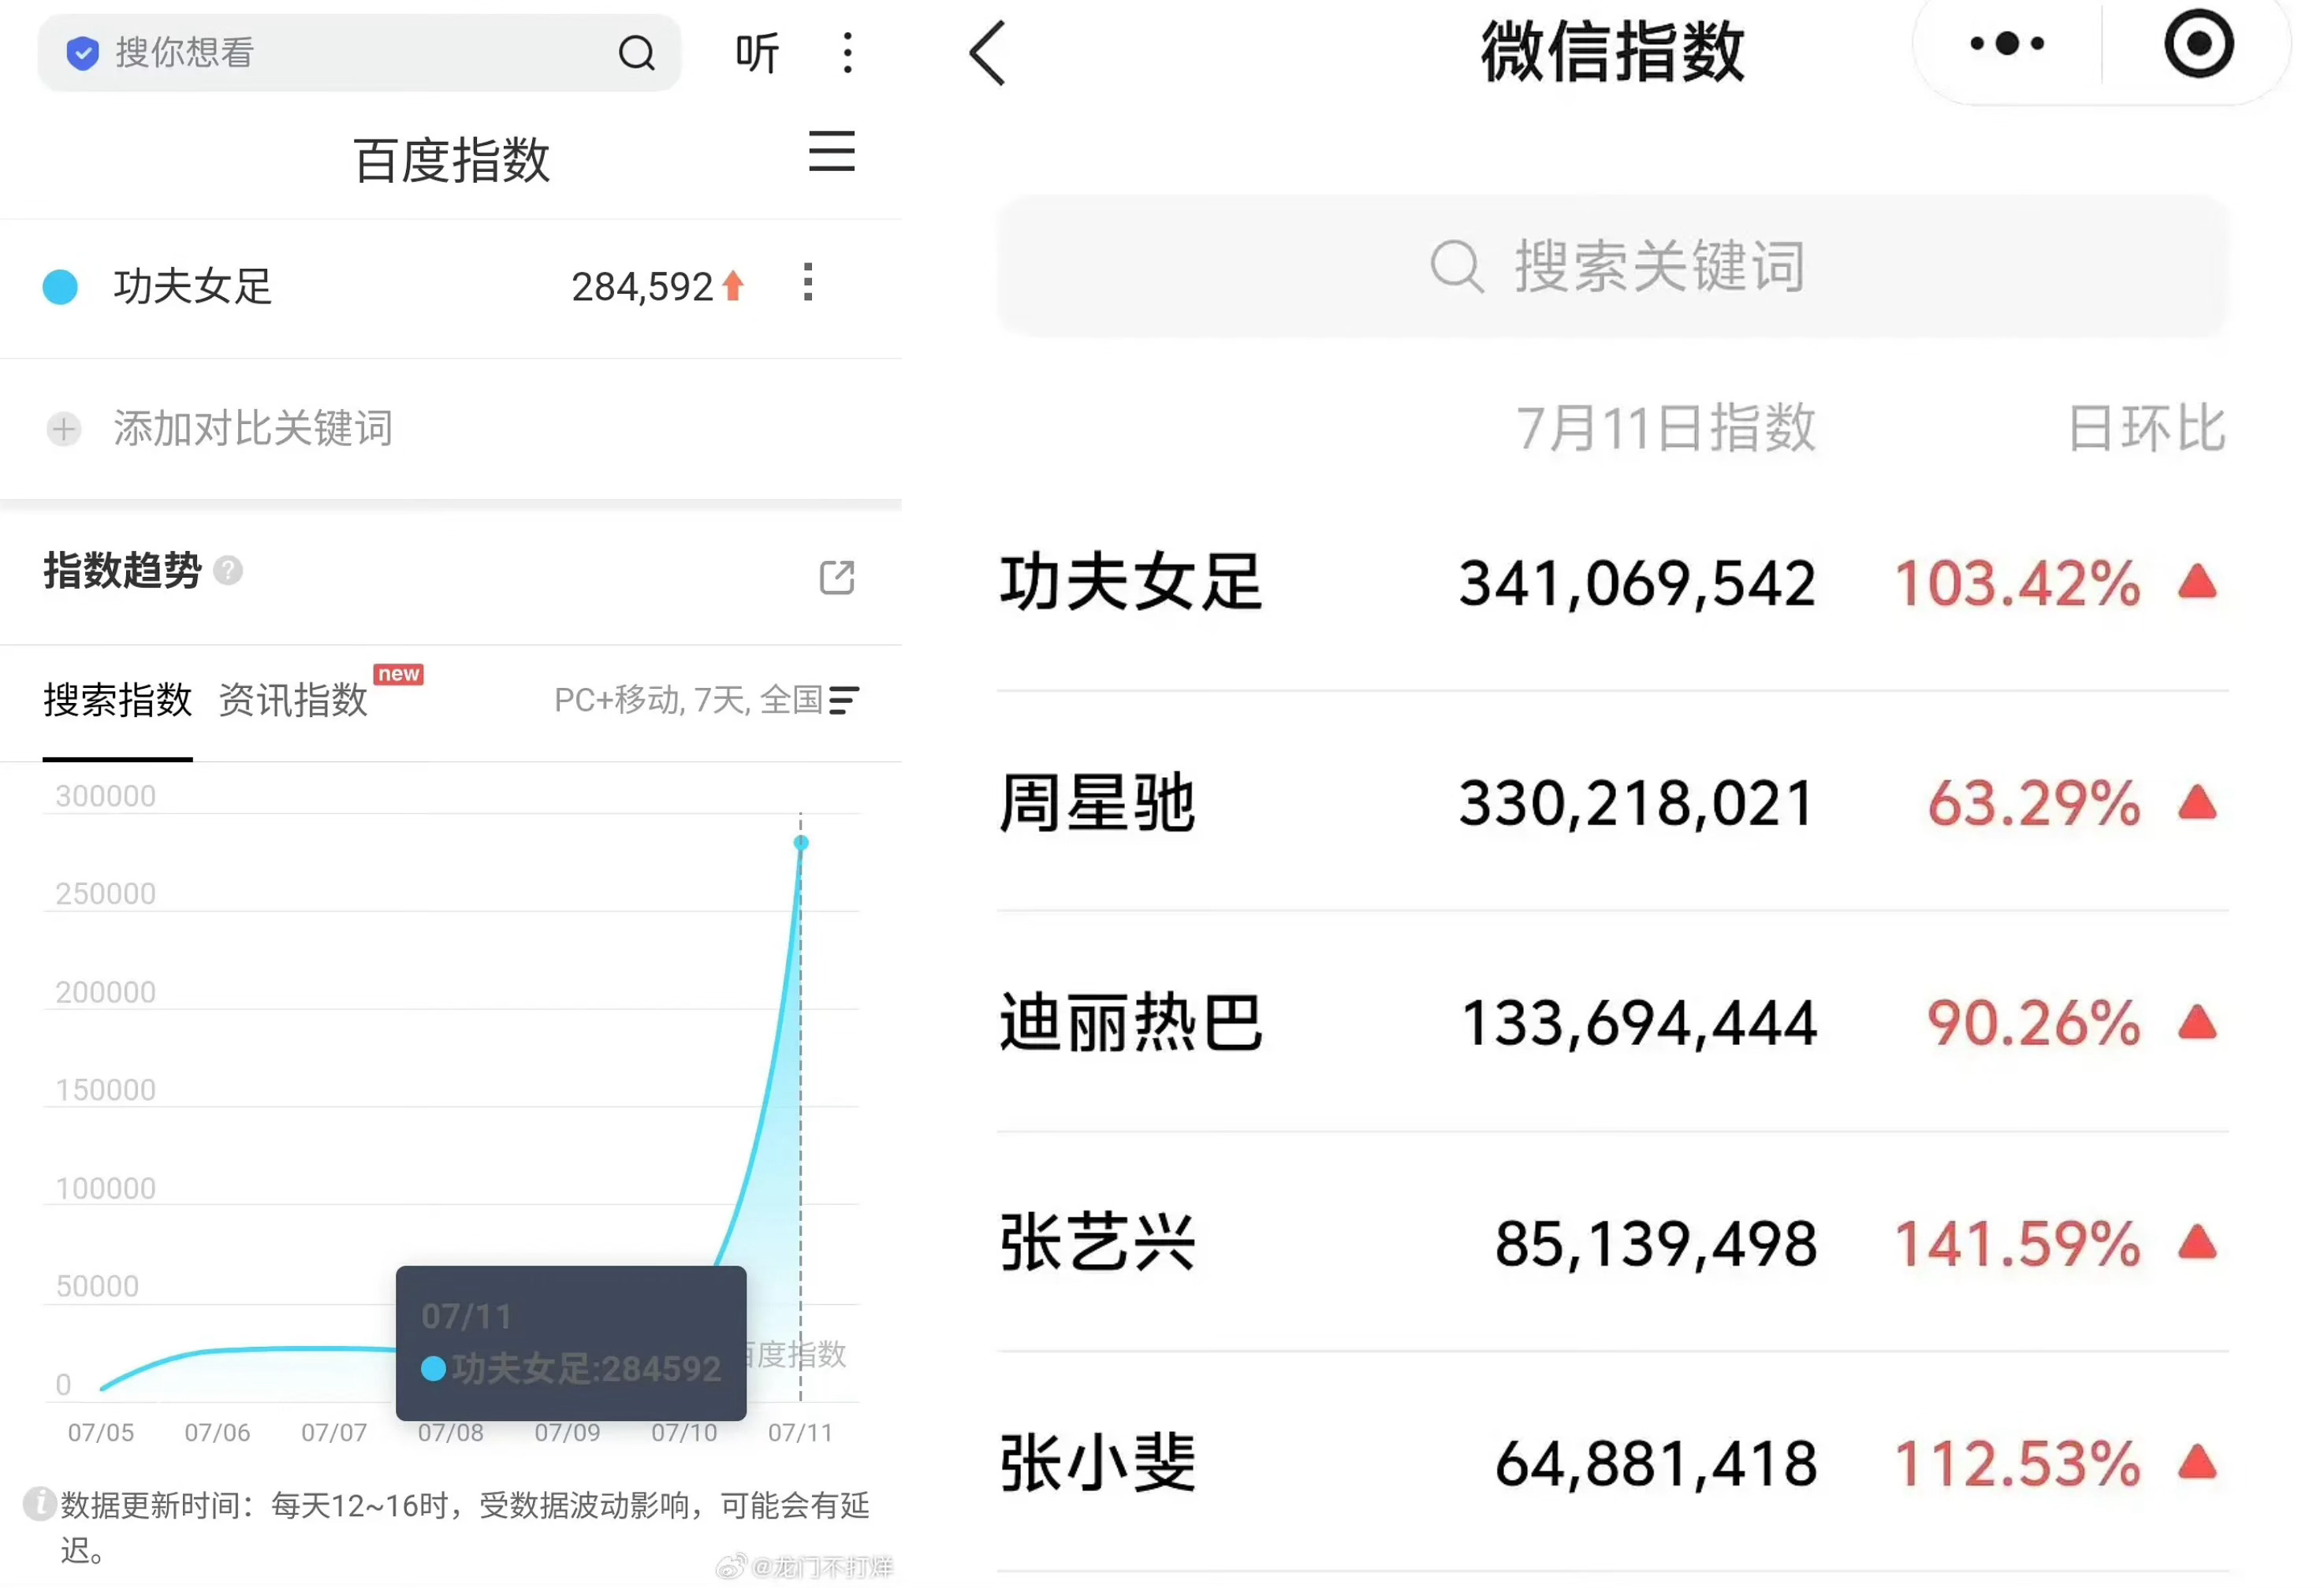Click the 指数趋势 section heading
This screenshot has height=1588, width=2324.
[x=122, y=571]
